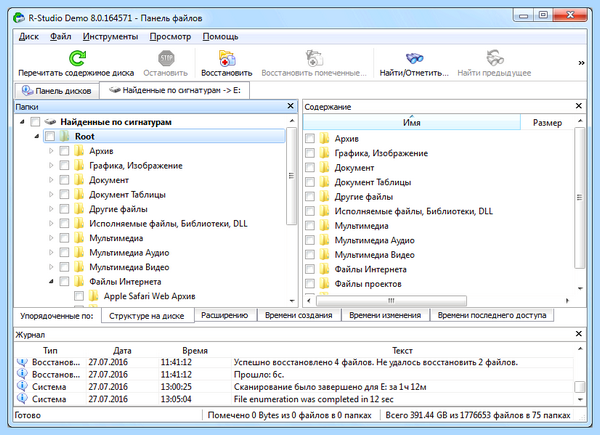Check Графика, Изображение checkbox in the tree

[x=64, y=165]
